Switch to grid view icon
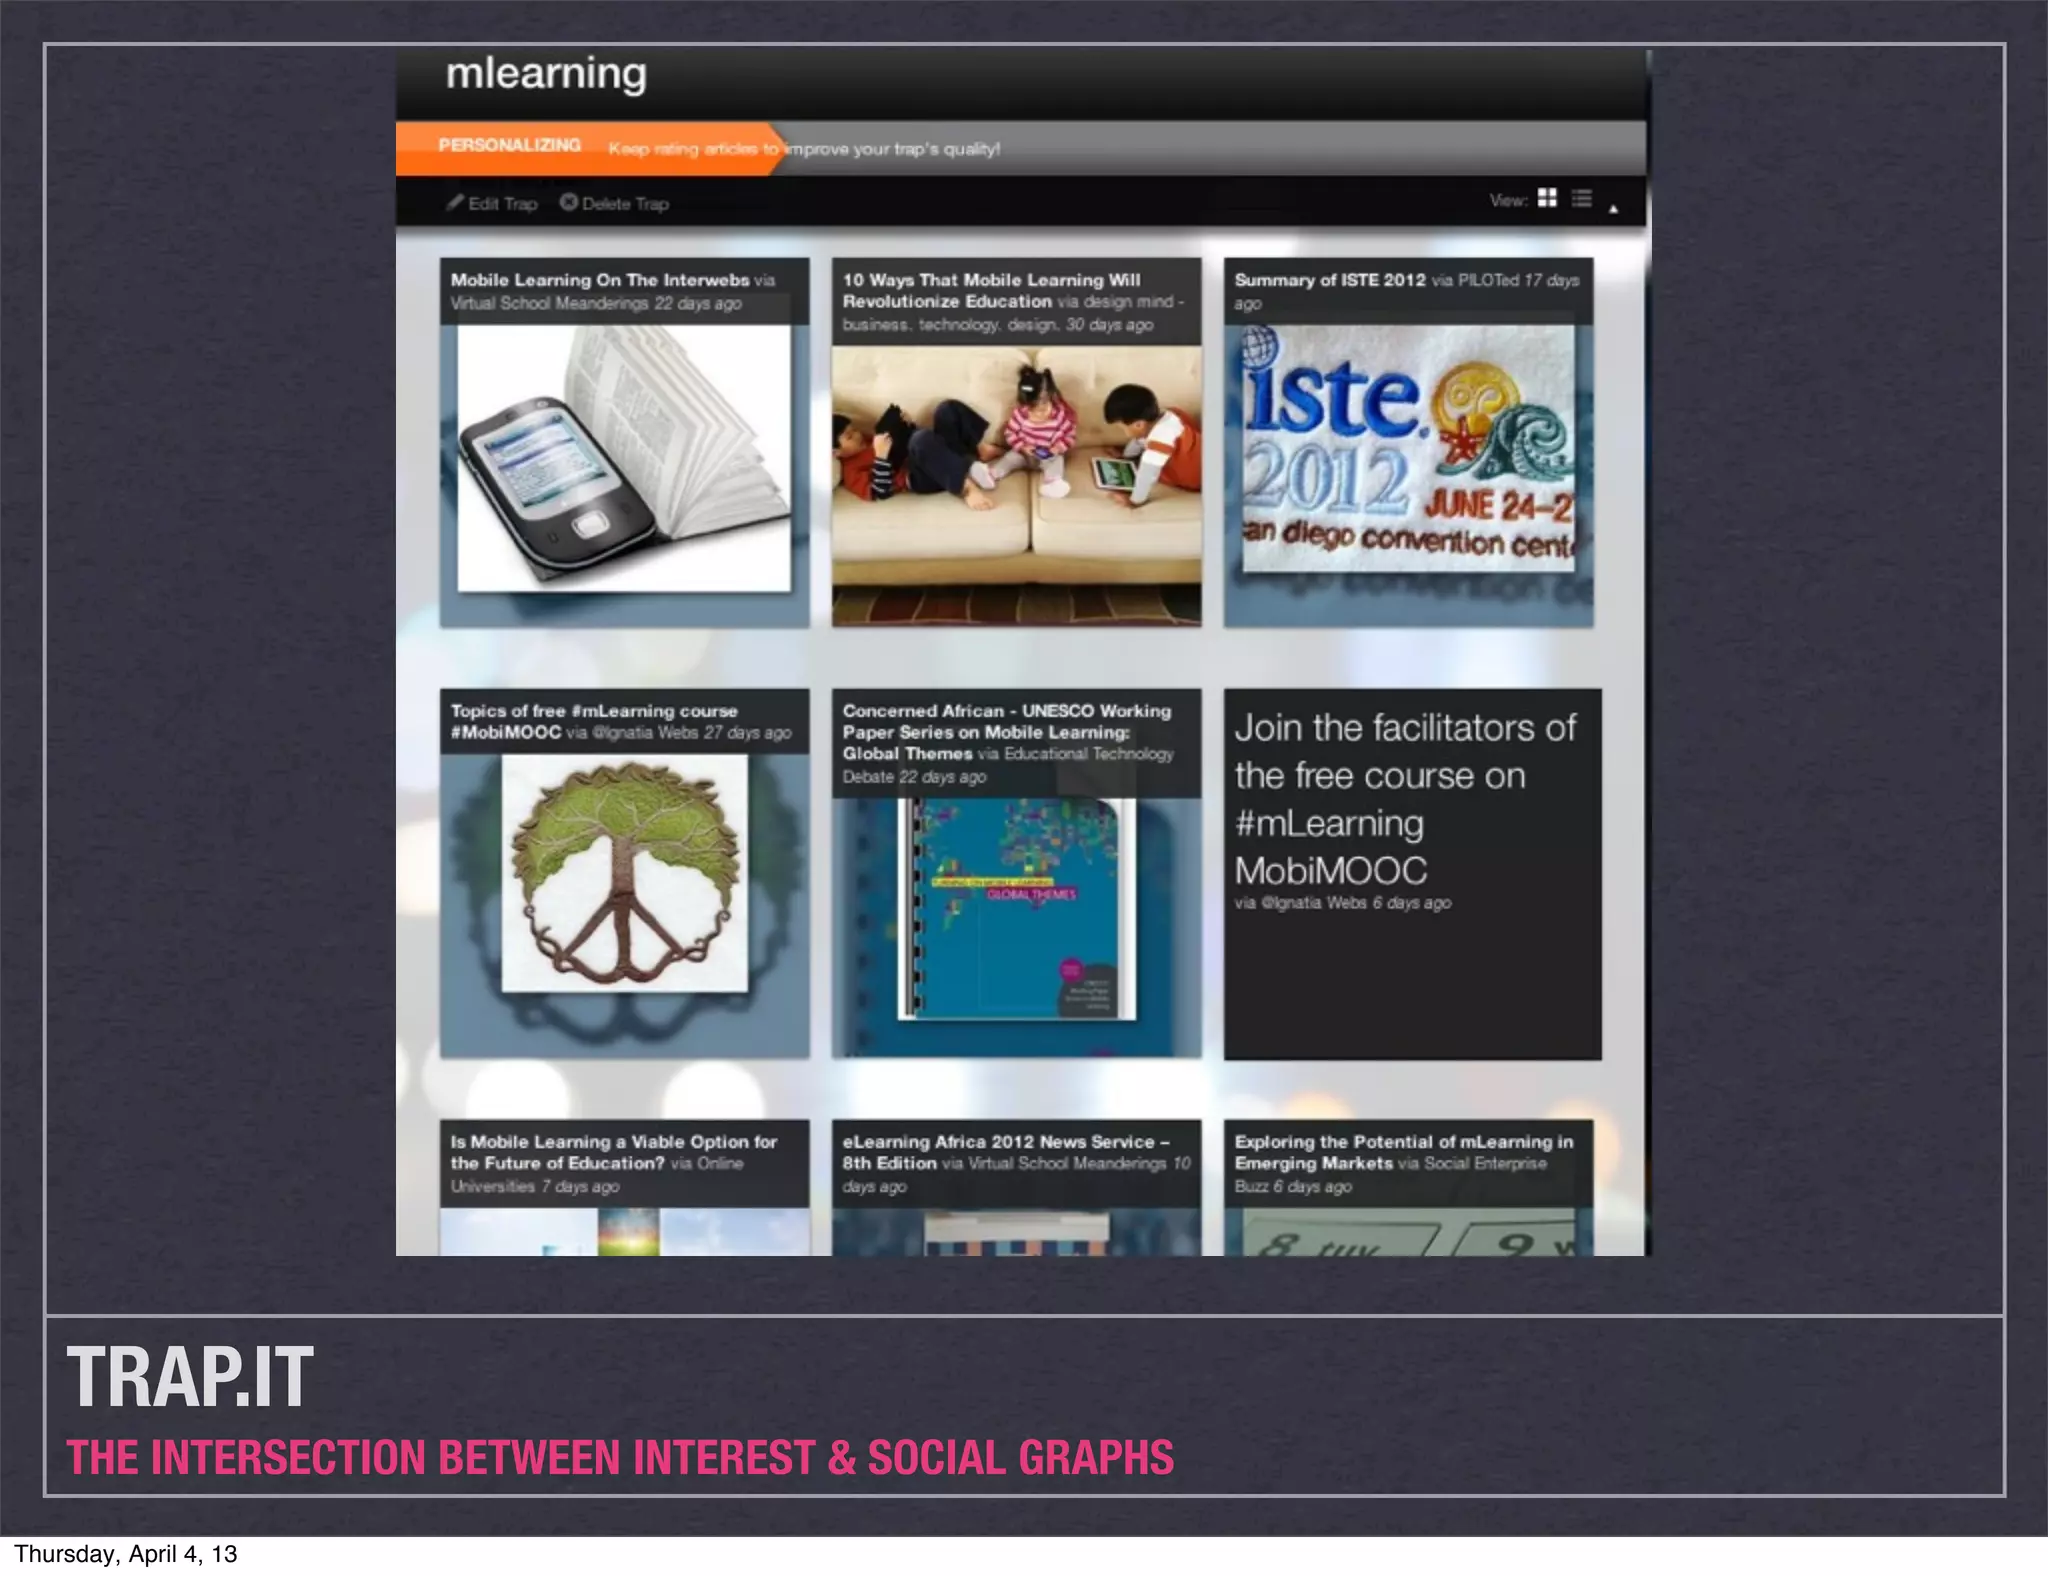Screen dimensions: 2048x1576 click(1547, 198)
